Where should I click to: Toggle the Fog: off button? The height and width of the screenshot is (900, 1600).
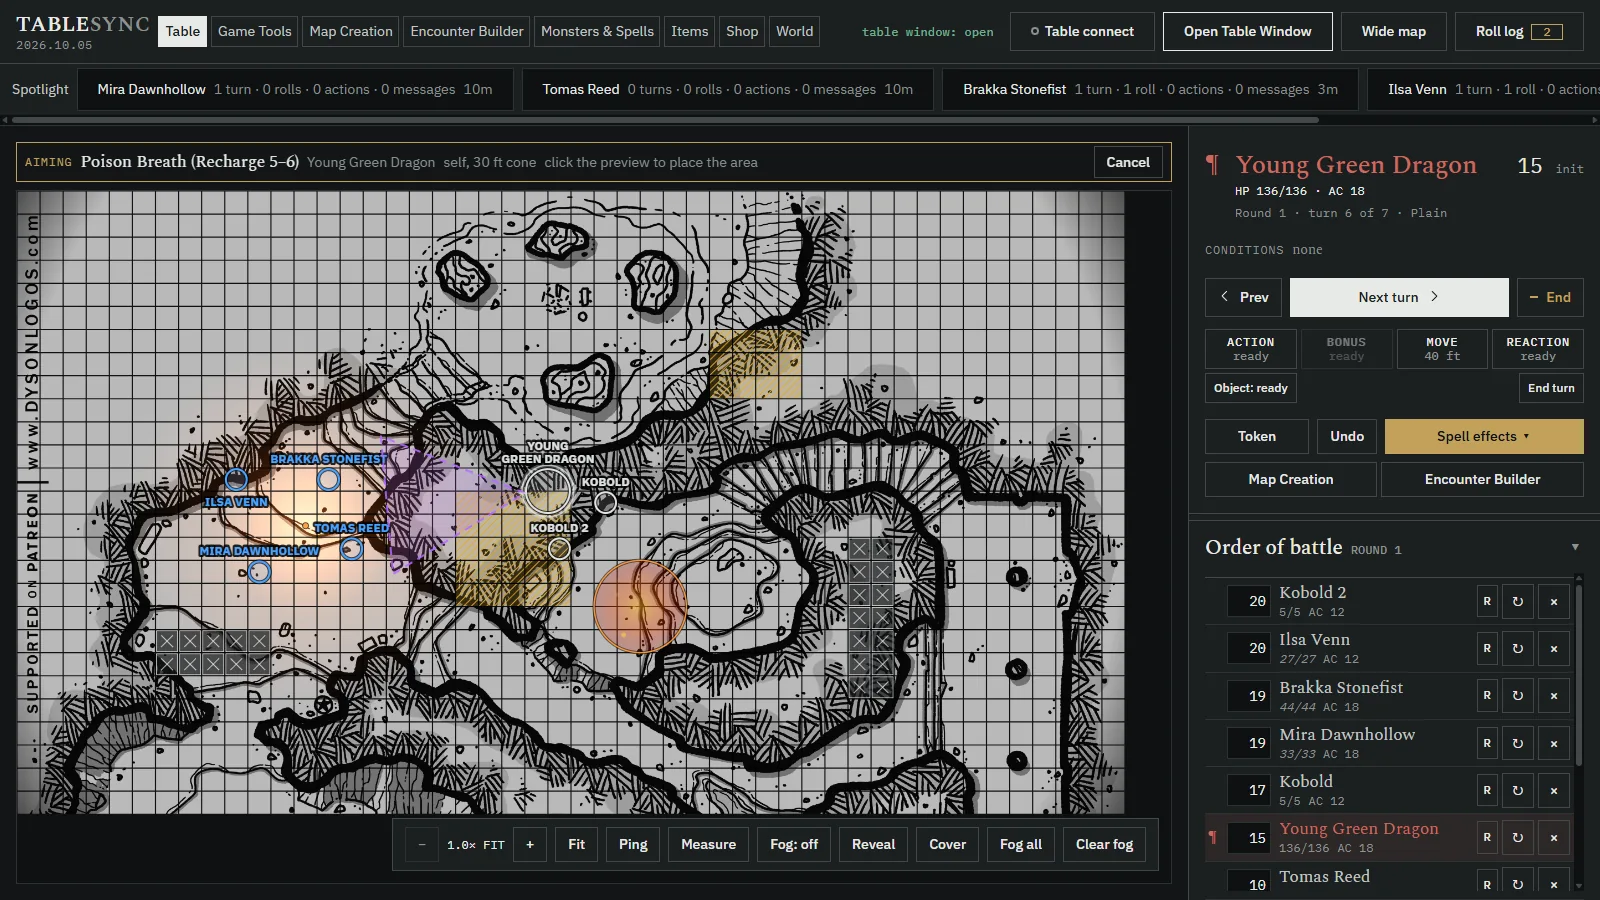click(794, 844)
